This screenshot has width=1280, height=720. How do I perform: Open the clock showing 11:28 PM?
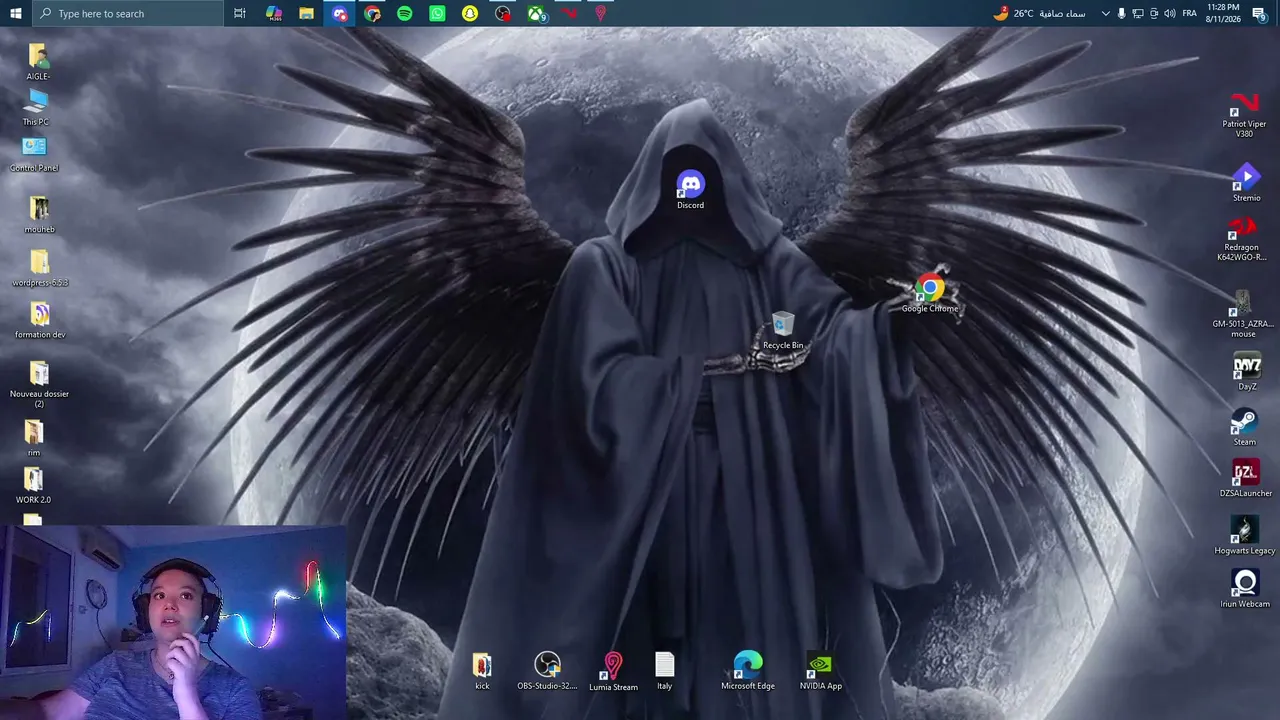(1223, 13)
